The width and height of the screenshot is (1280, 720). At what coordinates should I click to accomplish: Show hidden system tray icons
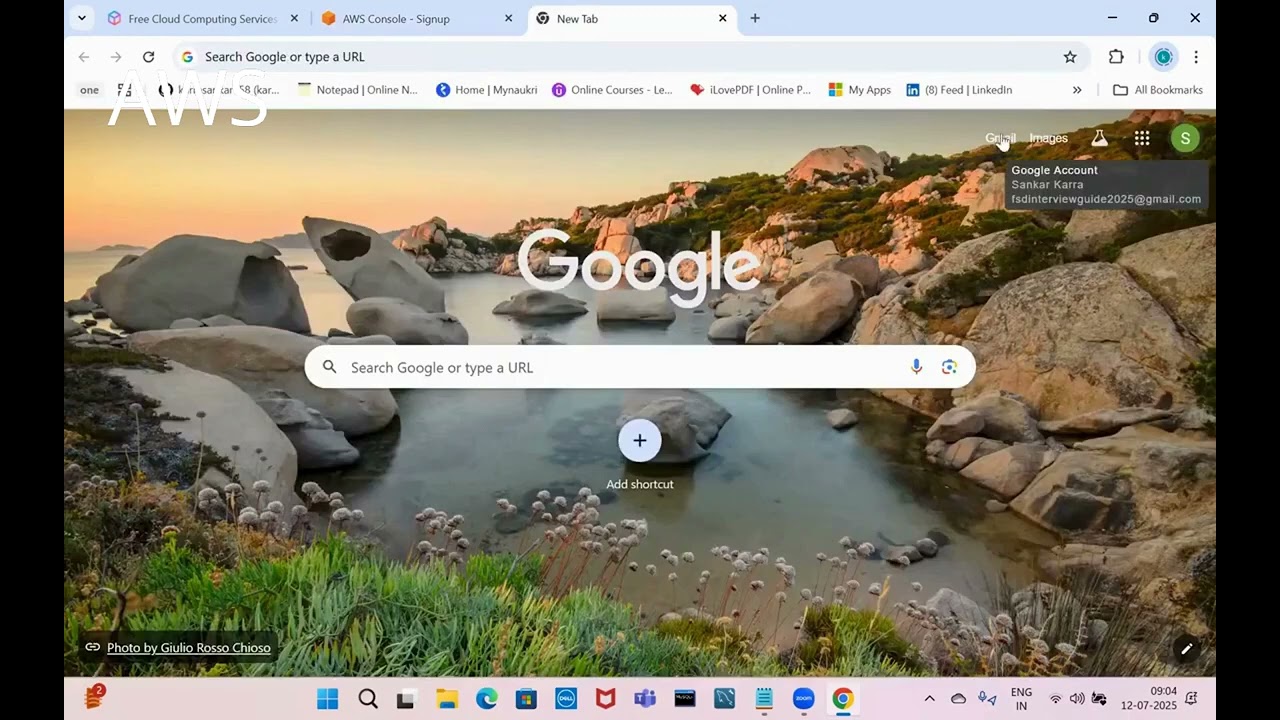point(929,699)
